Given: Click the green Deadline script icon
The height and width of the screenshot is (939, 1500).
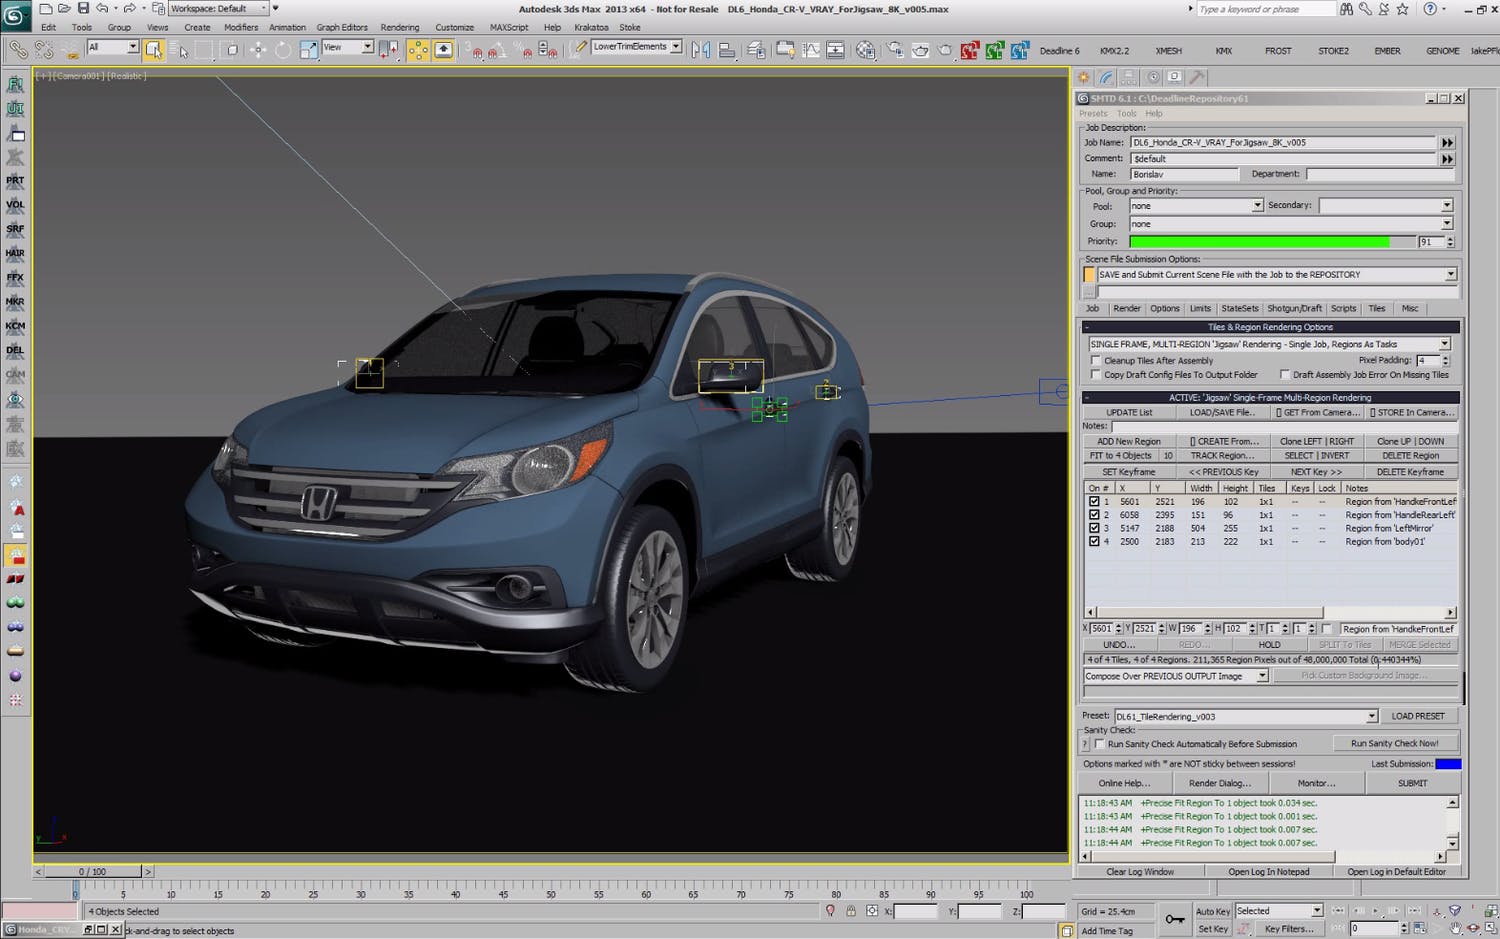Looking at the screenshot, I should tap(994, 50).
